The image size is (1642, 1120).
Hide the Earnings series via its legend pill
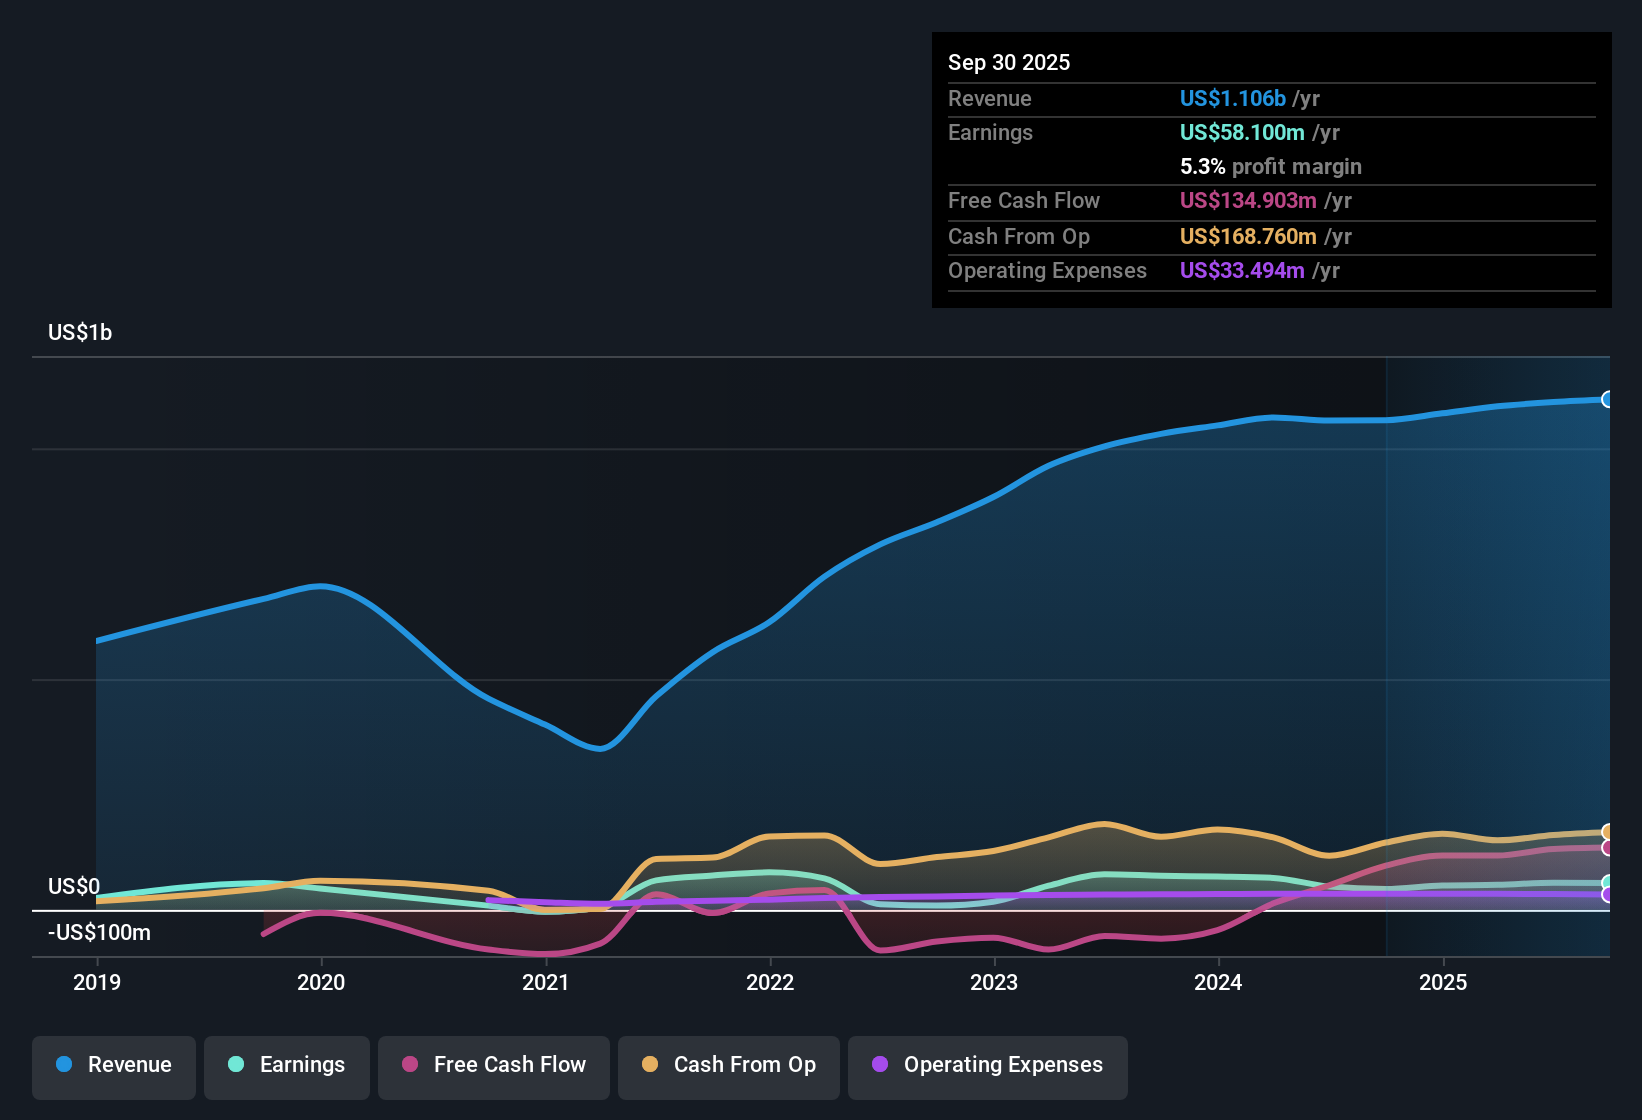[x=287, y=1066]
